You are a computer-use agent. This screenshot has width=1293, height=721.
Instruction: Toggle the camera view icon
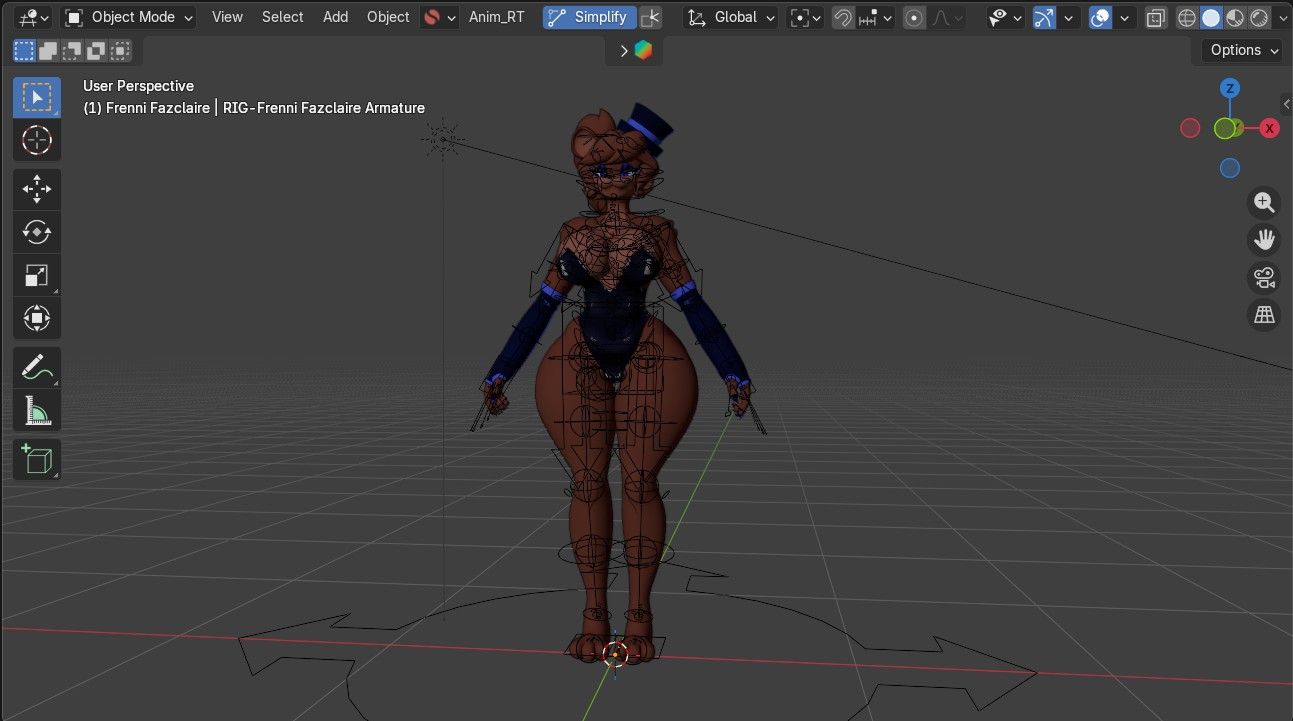1264,278
